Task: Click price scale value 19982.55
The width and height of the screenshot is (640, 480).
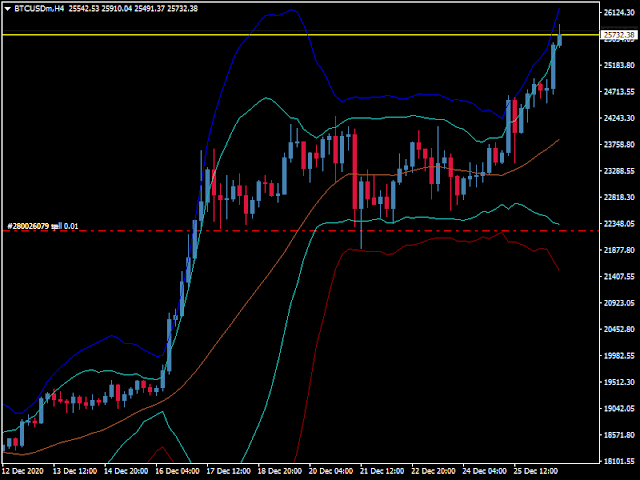Action: point(619,356)
